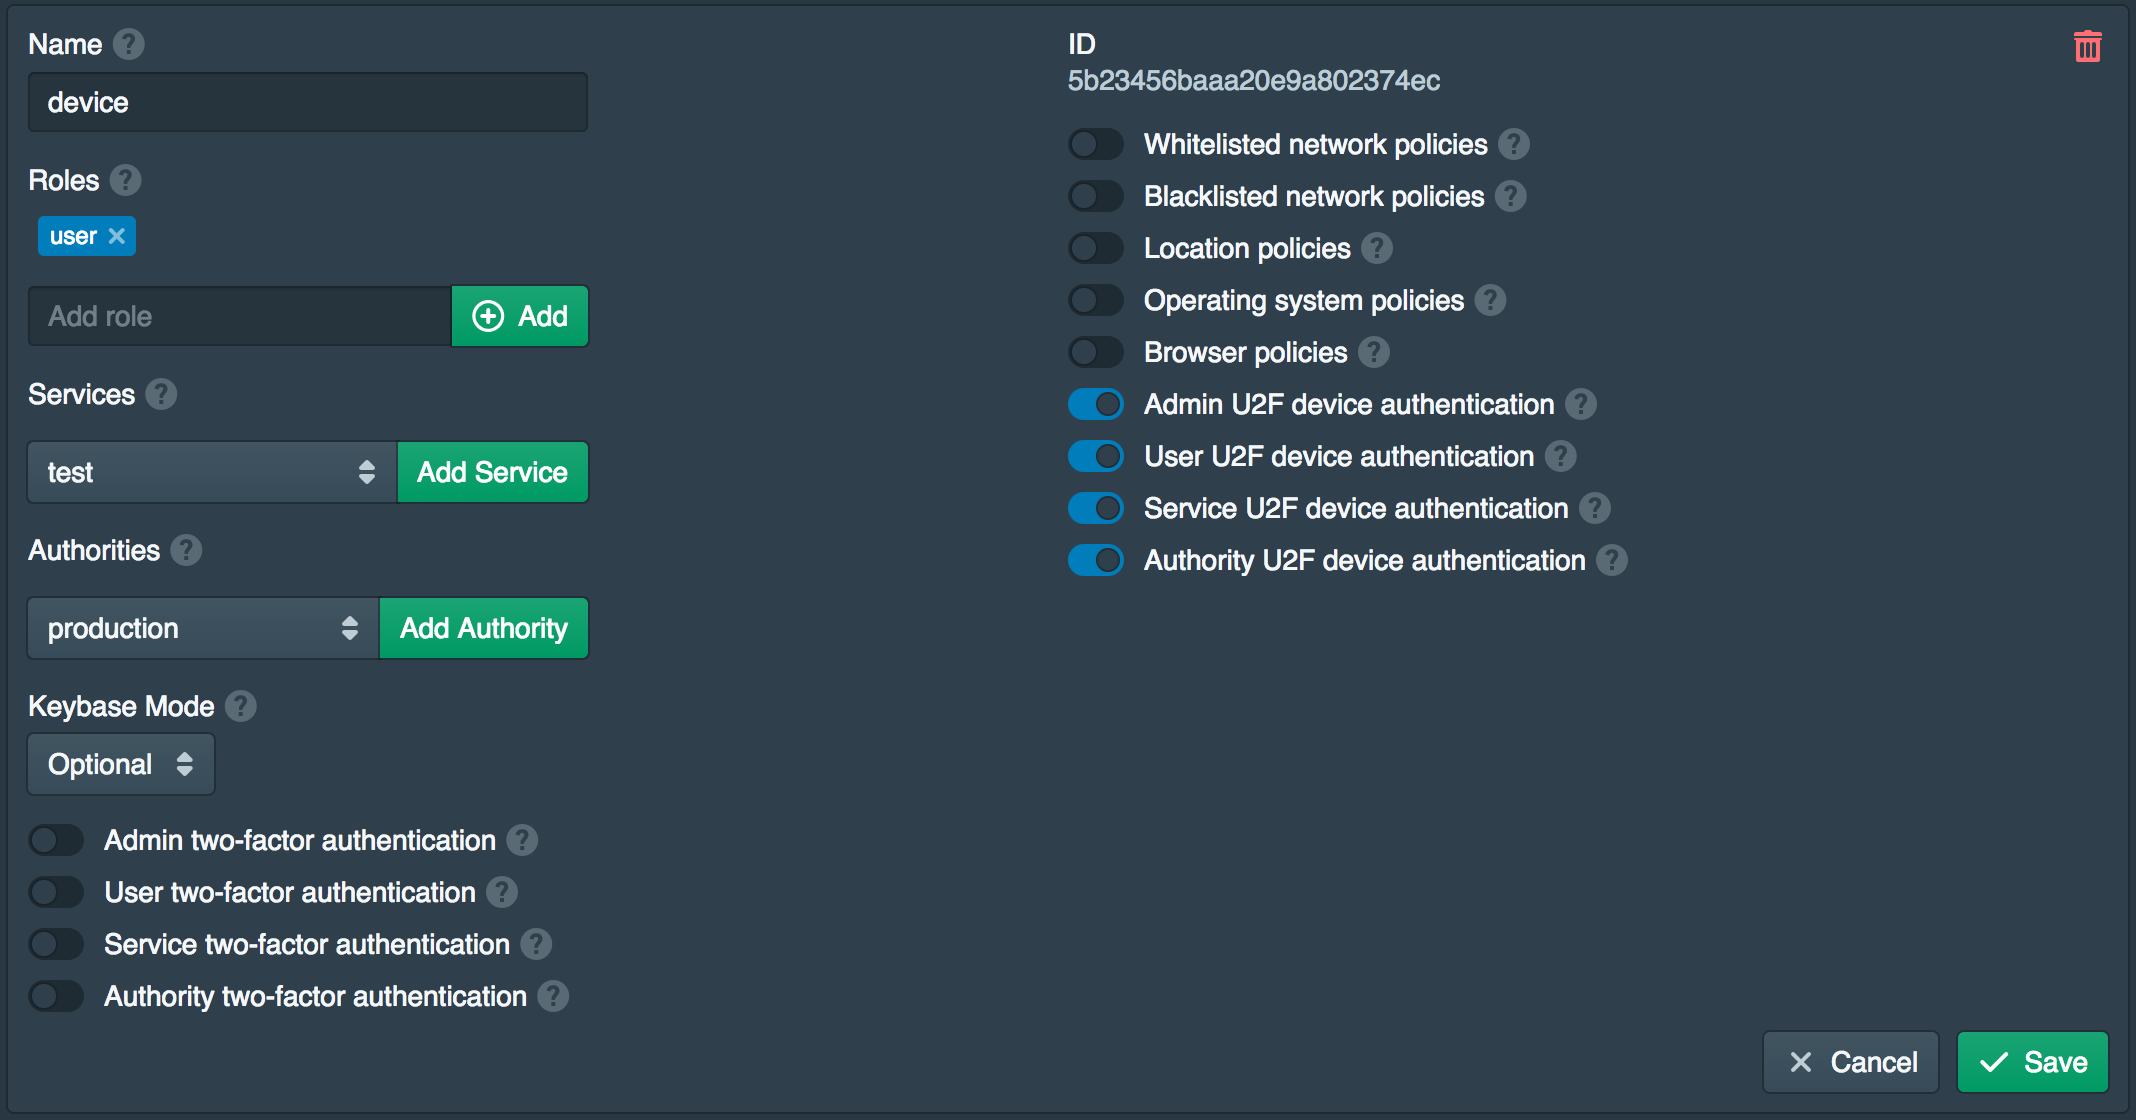Click help icon for Whitelisted network policies
This screenshot has height=1120, width=2136.
[1514, 144]
